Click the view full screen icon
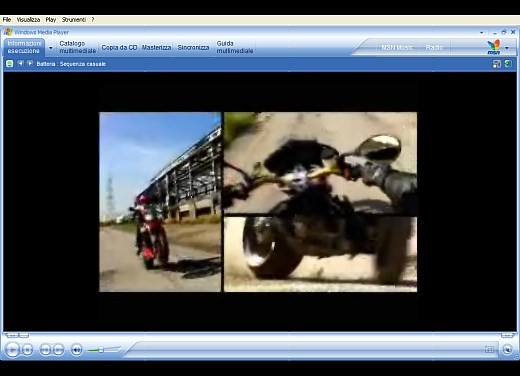This screenshot has width=520, height=376. (x=489, y=349)
